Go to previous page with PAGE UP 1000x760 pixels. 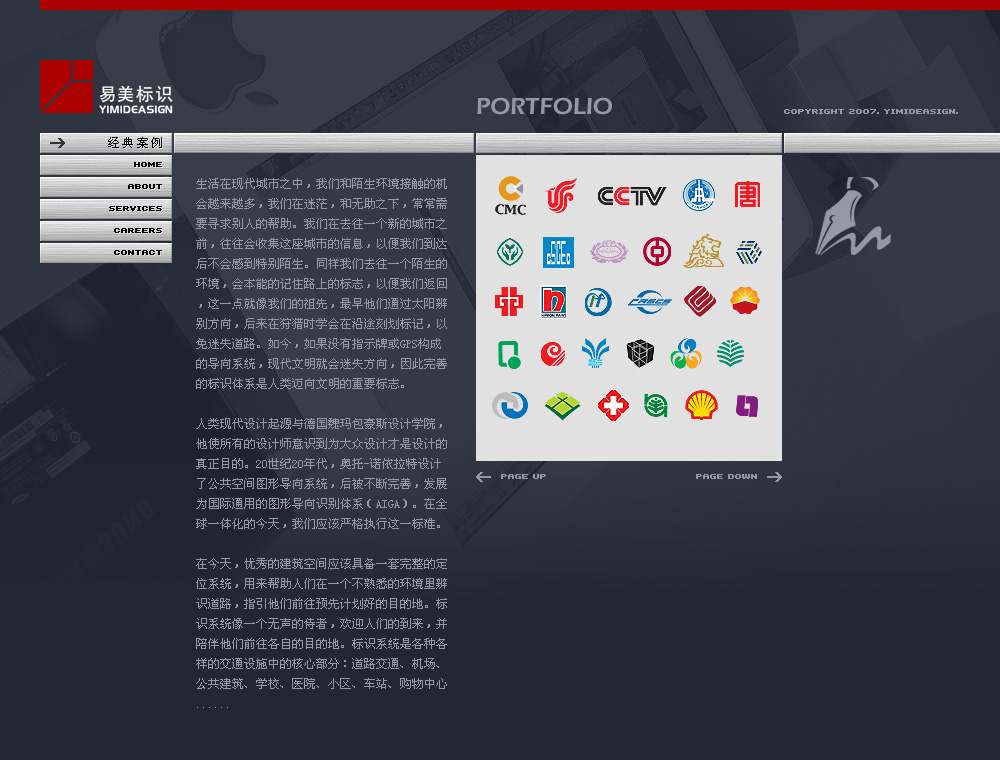pyautogui.click(x=511, y=476)
